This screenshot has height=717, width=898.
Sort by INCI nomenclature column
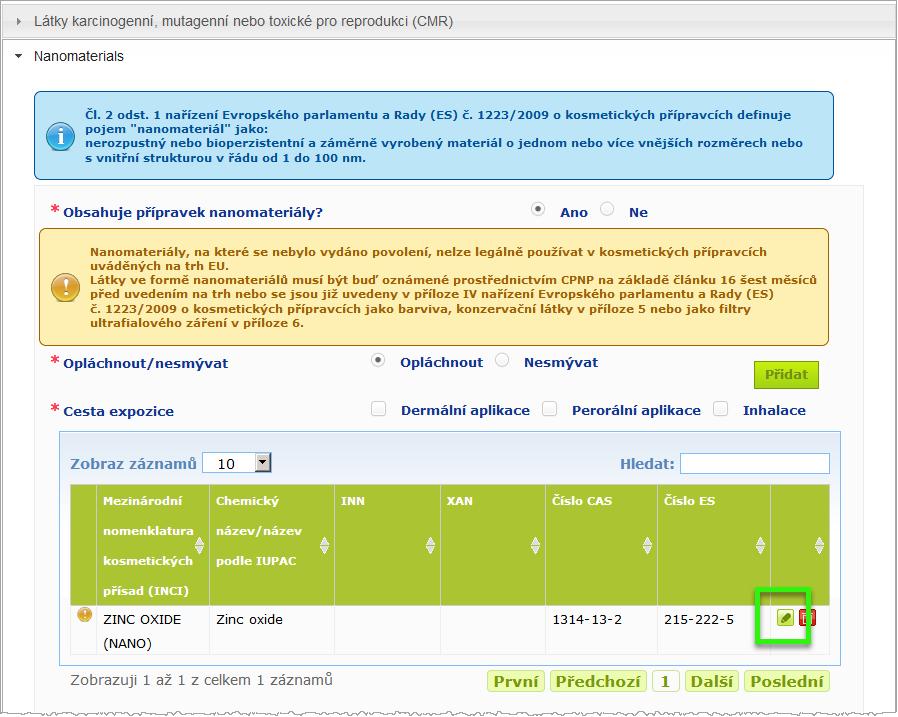pos(199,546)
